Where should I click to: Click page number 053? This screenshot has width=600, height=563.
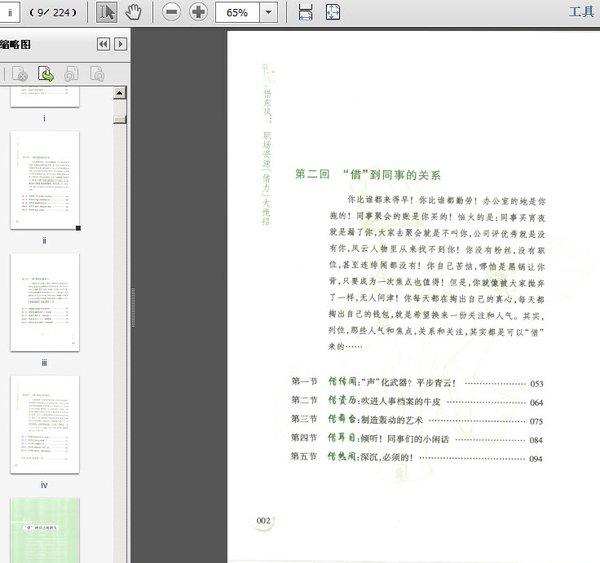[x=536, y=384]
